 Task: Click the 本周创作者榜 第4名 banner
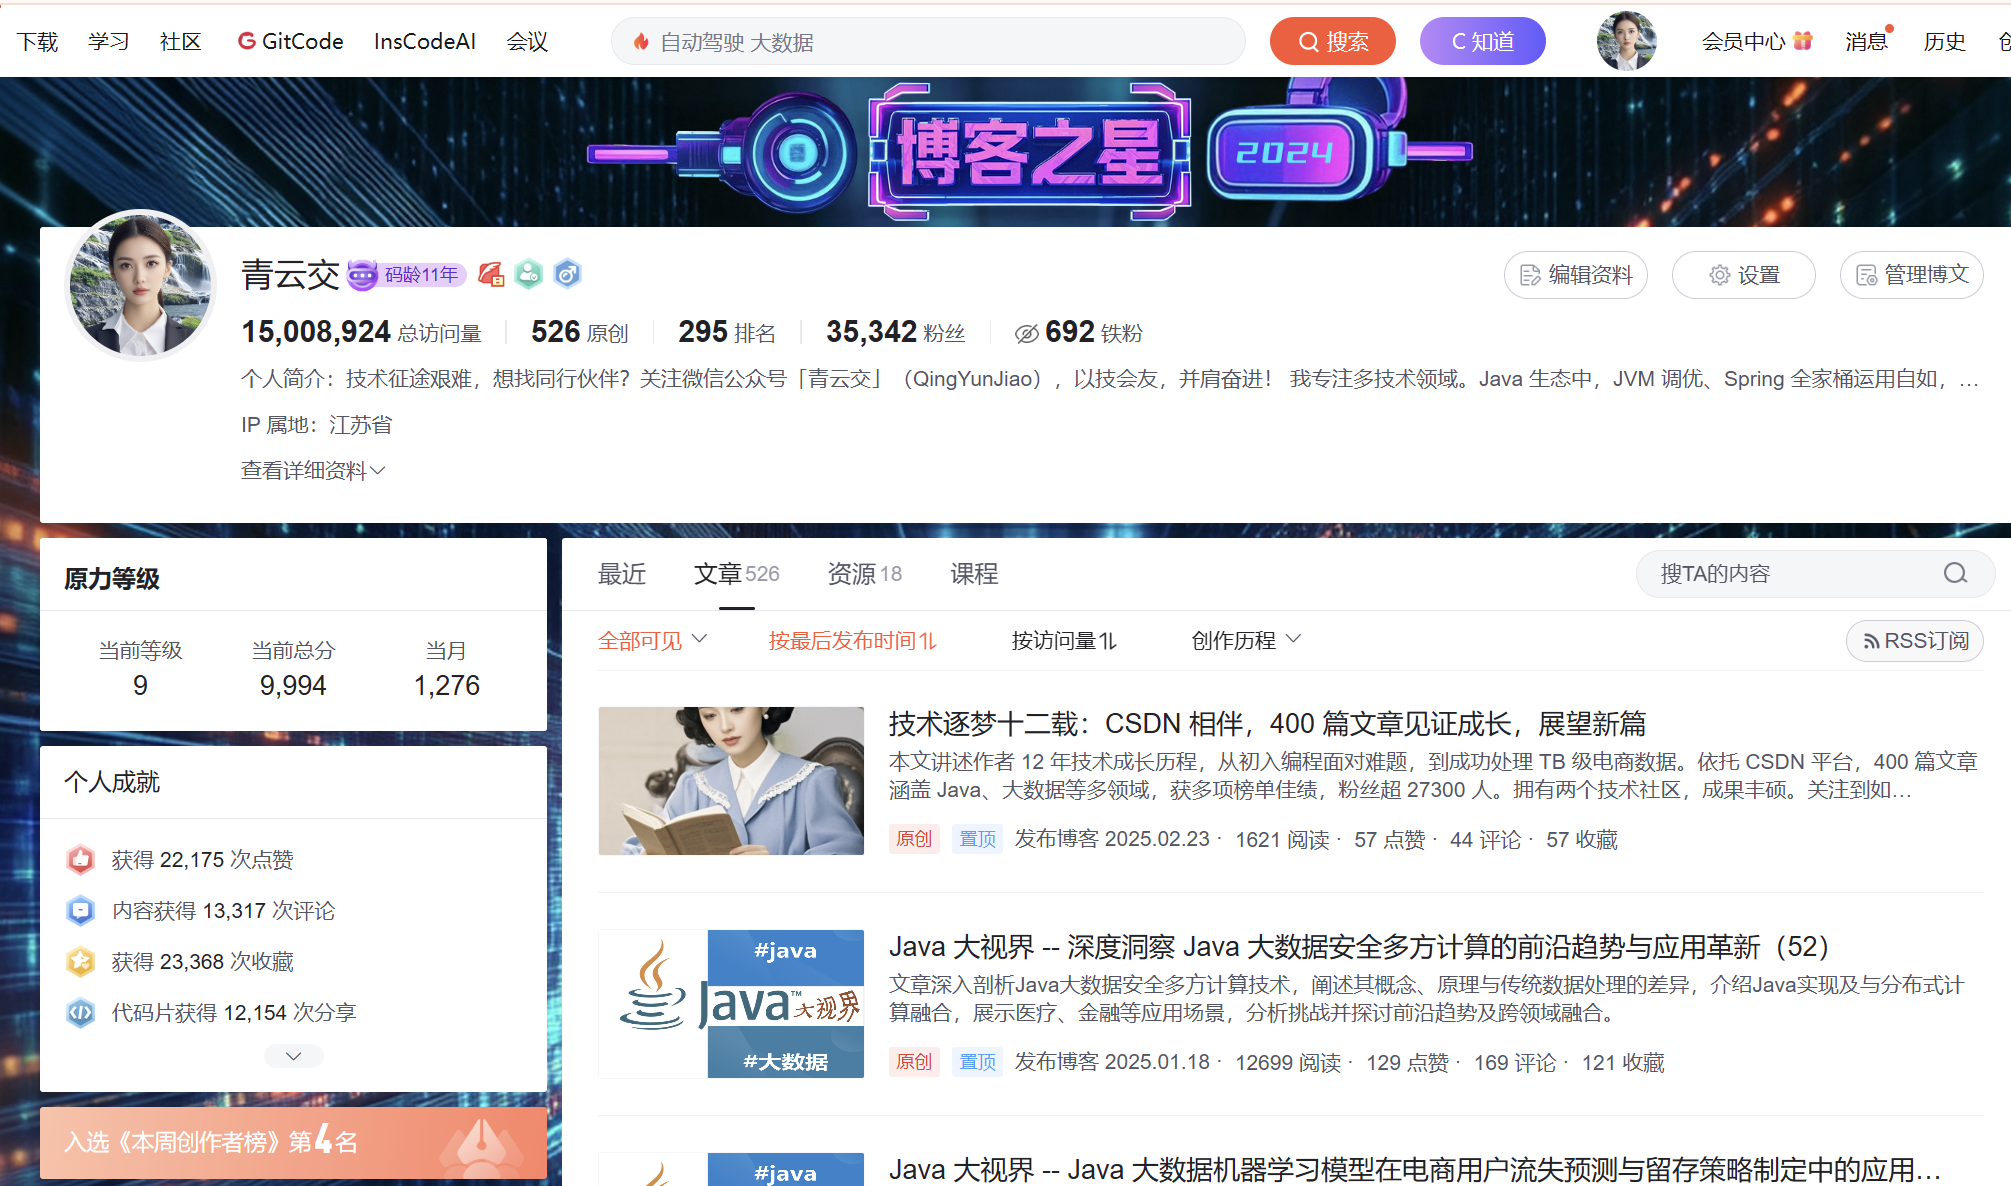point(293,1142)
